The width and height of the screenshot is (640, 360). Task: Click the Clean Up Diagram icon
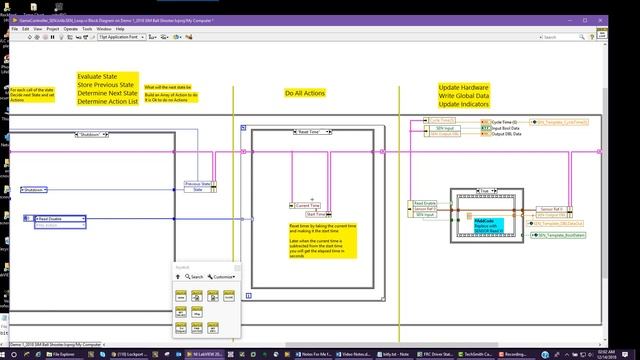tap(189, 37)
